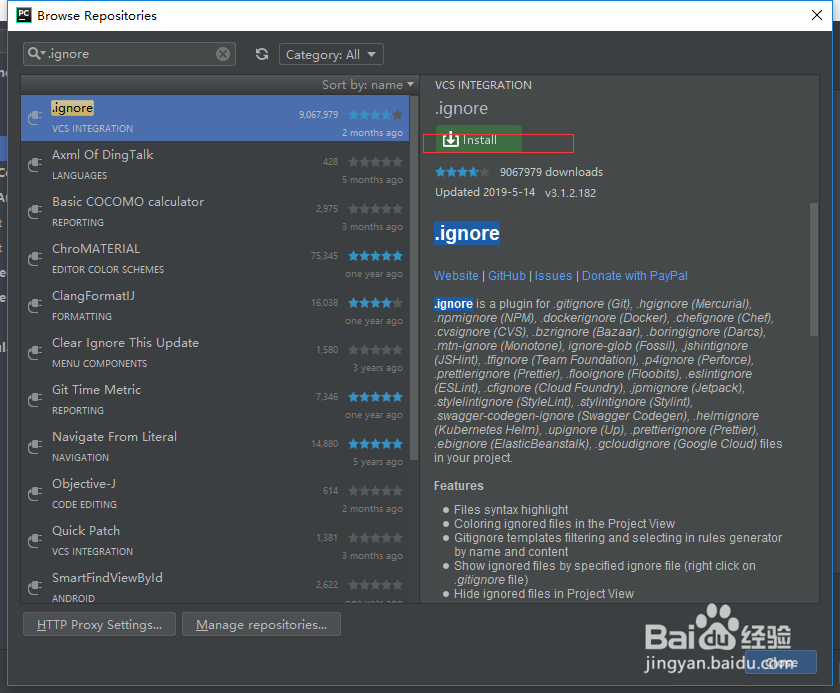
Task: Click plug icon beside ChroMATERIAL
Action: click(x=35, y=259)
